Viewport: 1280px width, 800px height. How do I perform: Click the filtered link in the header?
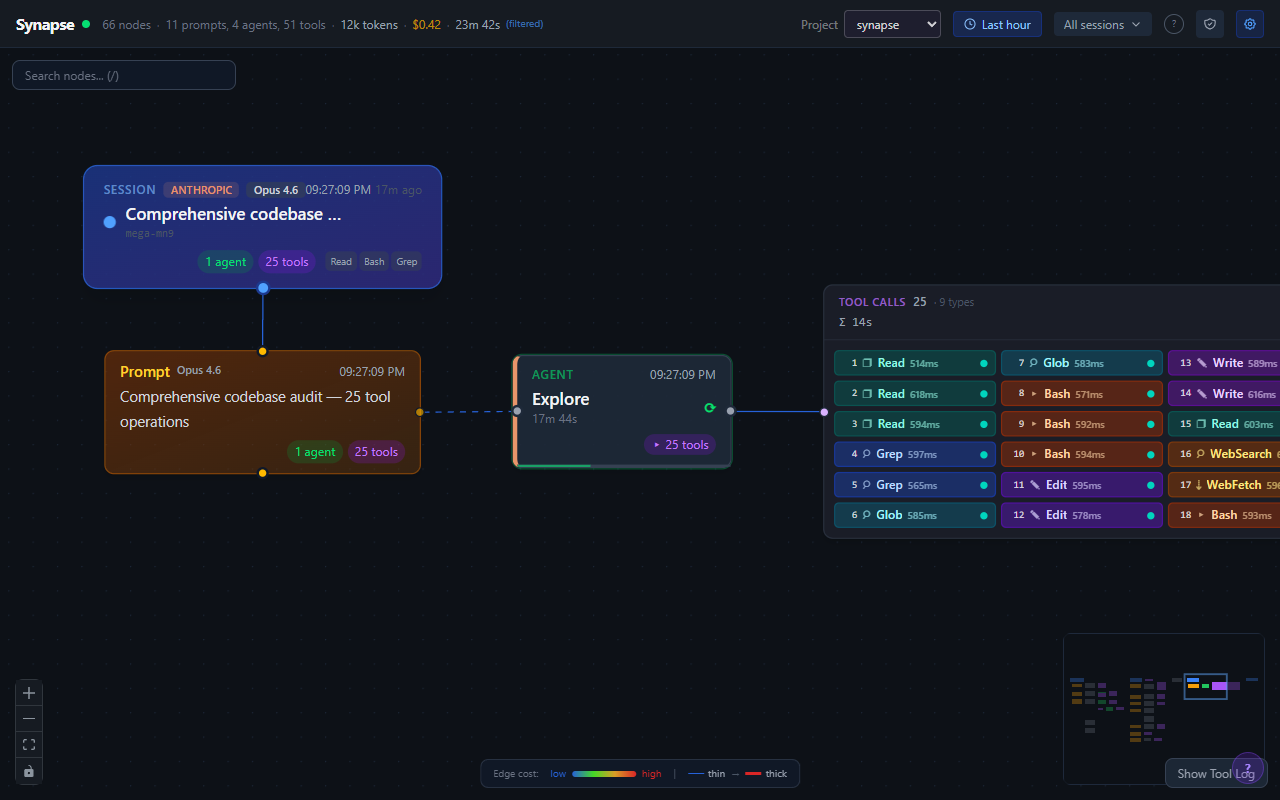524,25
